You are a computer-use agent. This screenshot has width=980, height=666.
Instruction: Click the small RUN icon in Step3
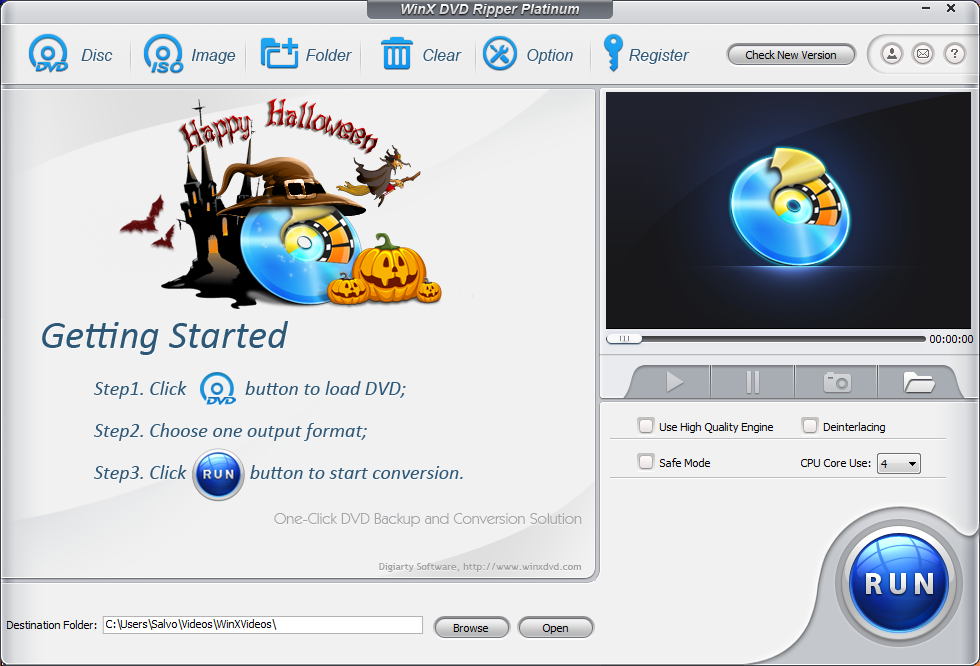pos(218,474)
